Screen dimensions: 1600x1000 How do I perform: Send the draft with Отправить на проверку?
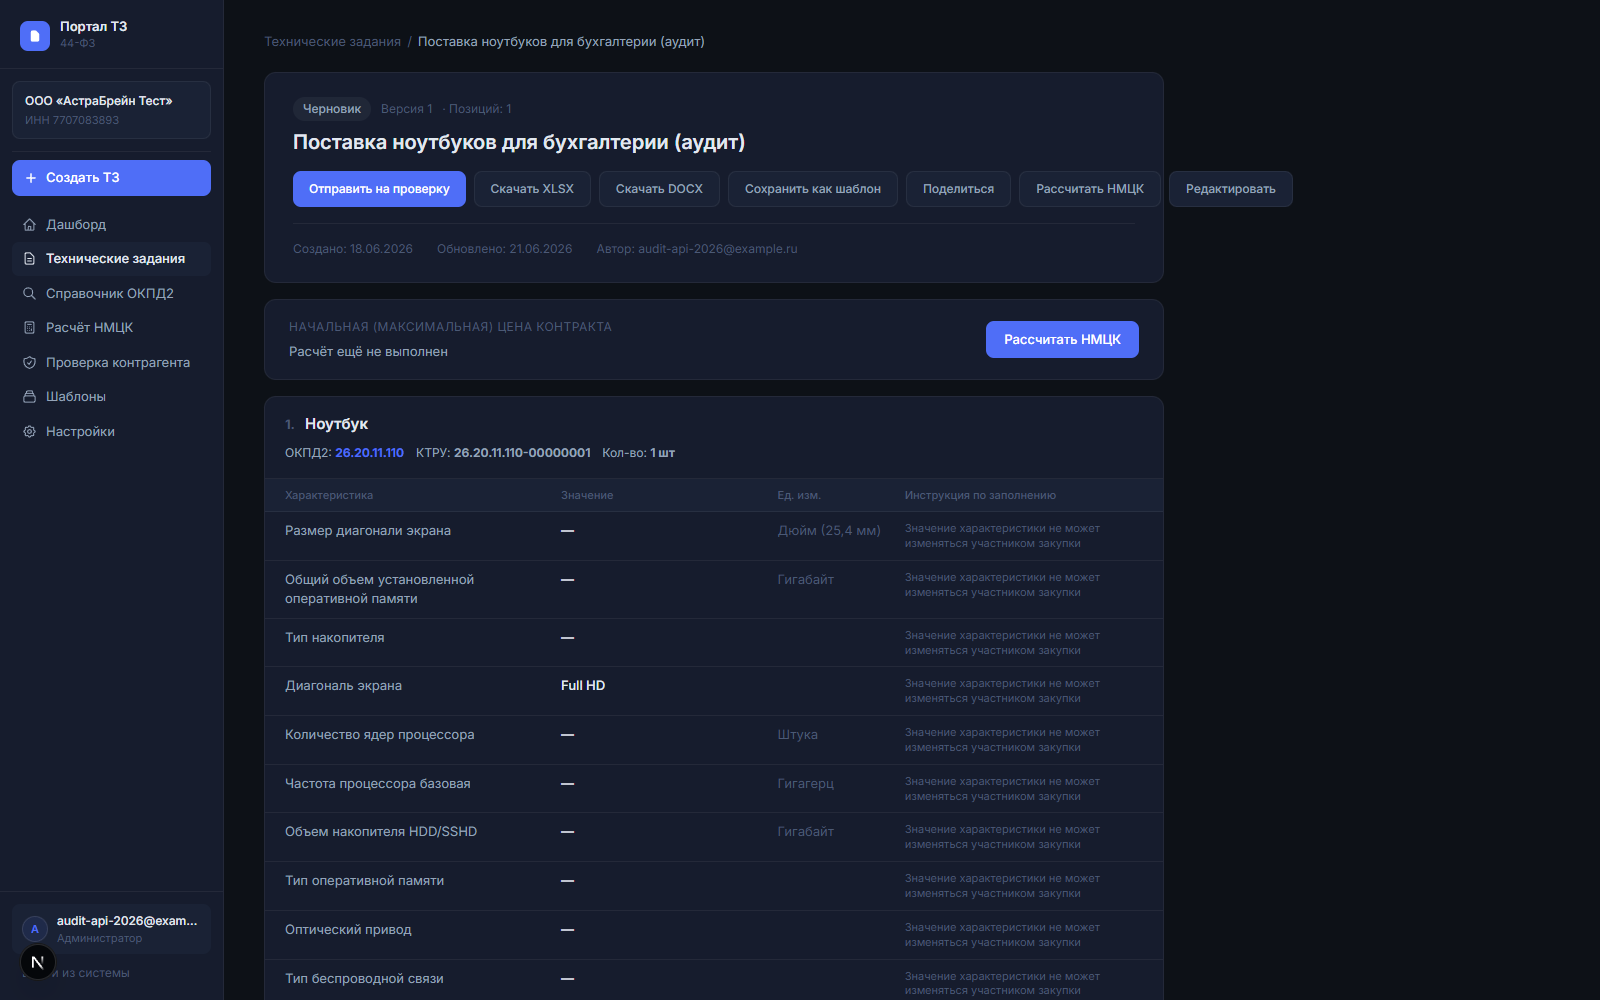pos(379,189)
